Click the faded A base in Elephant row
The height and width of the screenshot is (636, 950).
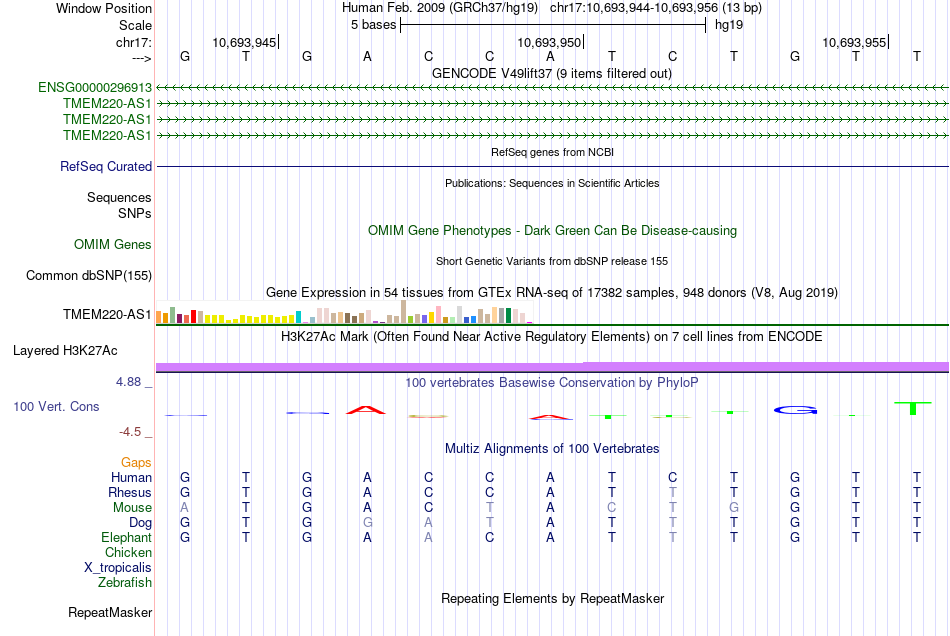pos(428,537)
